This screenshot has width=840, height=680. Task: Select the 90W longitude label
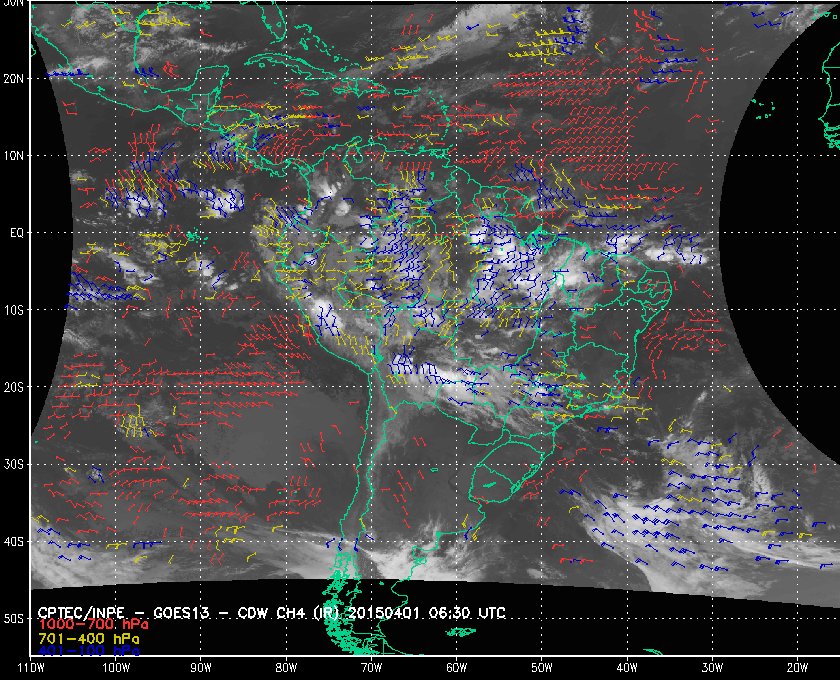tap(201, 668)
